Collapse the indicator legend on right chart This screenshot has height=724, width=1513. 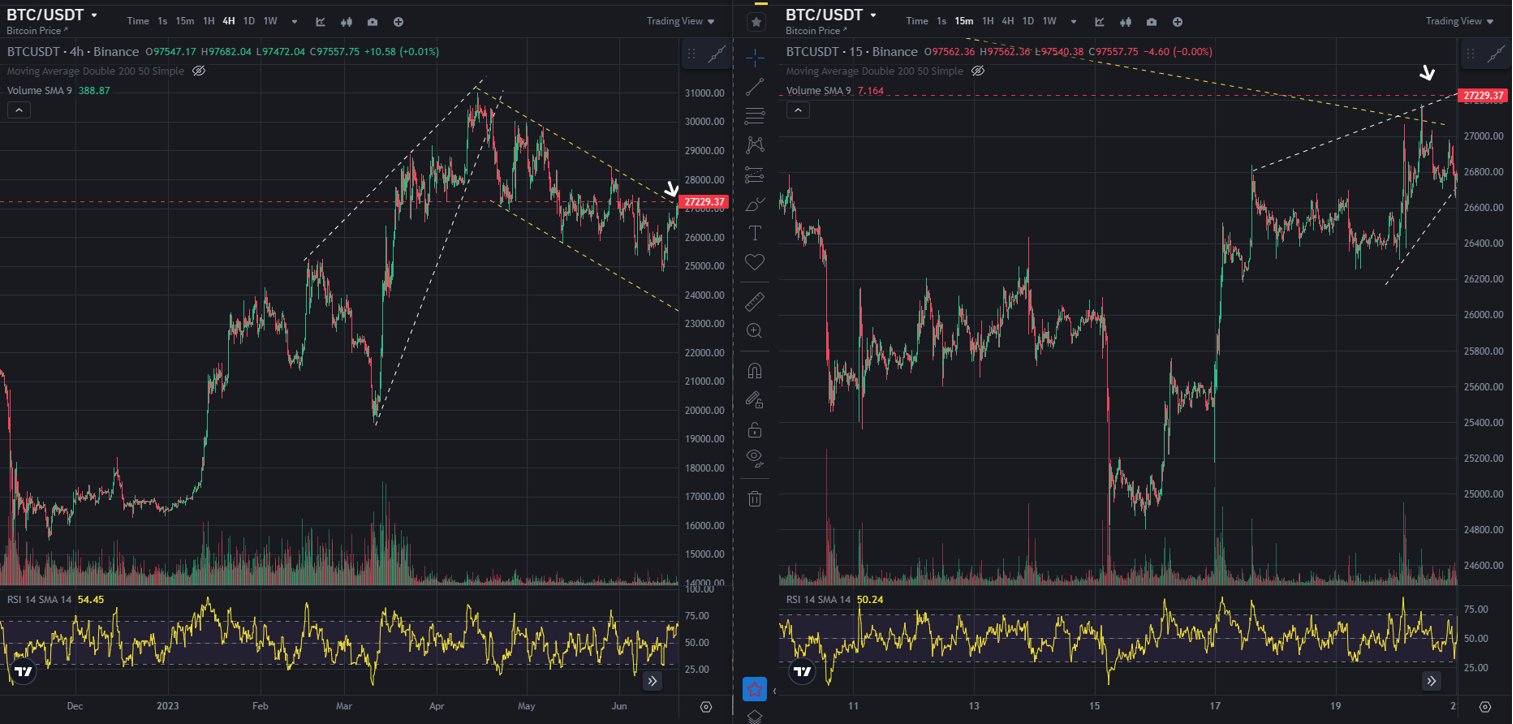point(798,110)
